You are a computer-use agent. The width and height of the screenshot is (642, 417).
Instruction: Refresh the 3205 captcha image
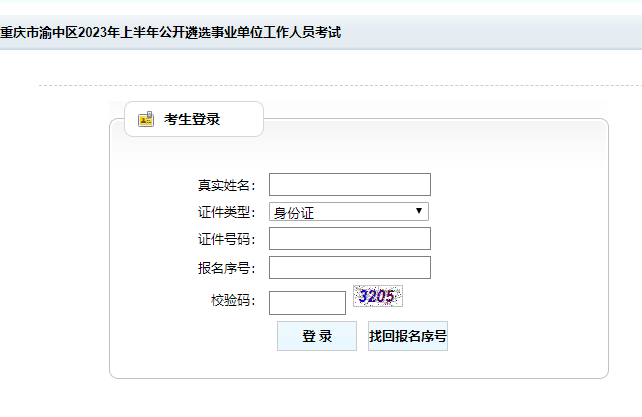tap(377, 296)
